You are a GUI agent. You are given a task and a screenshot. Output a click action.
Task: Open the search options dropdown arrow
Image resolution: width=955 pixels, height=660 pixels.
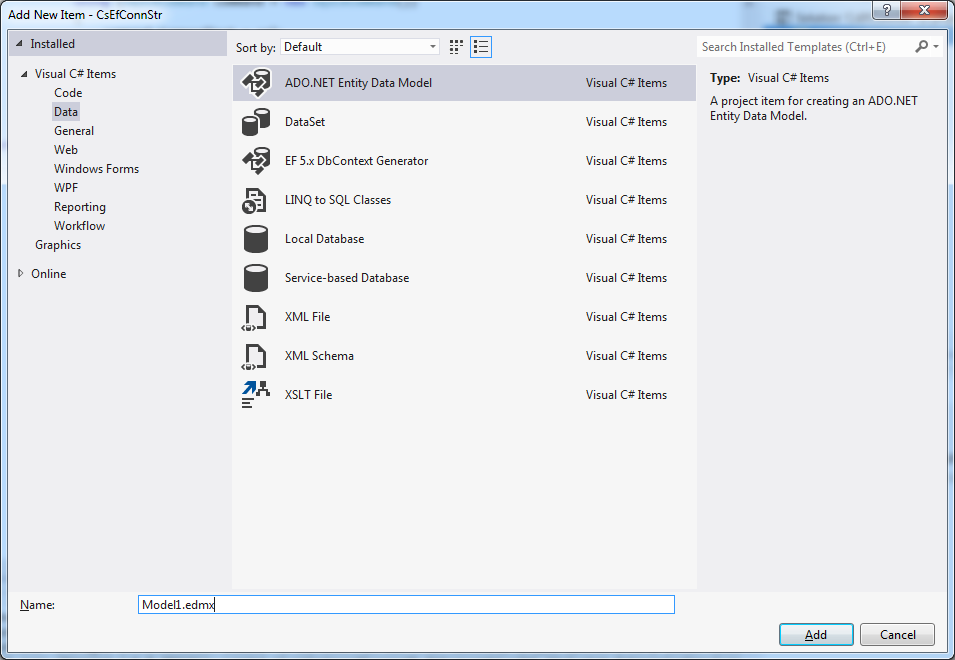(x=936, y=47)
